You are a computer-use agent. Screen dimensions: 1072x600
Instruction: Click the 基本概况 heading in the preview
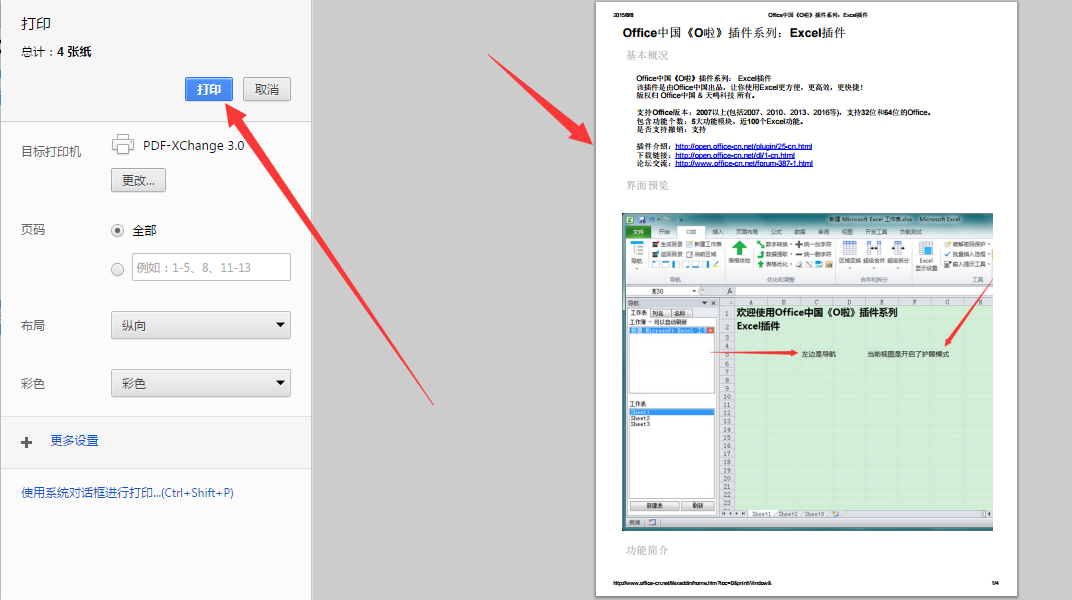coord(647,55)
